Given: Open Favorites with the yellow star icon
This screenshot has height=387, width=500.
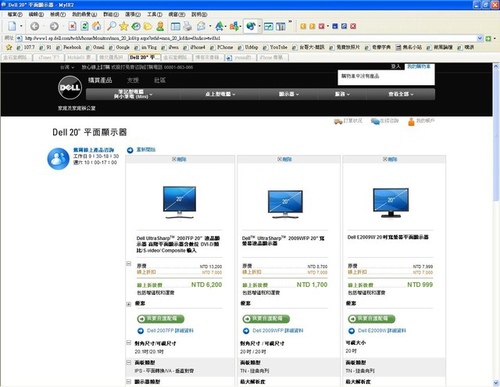Looking at the screenshot, I should tap(124, 26).
